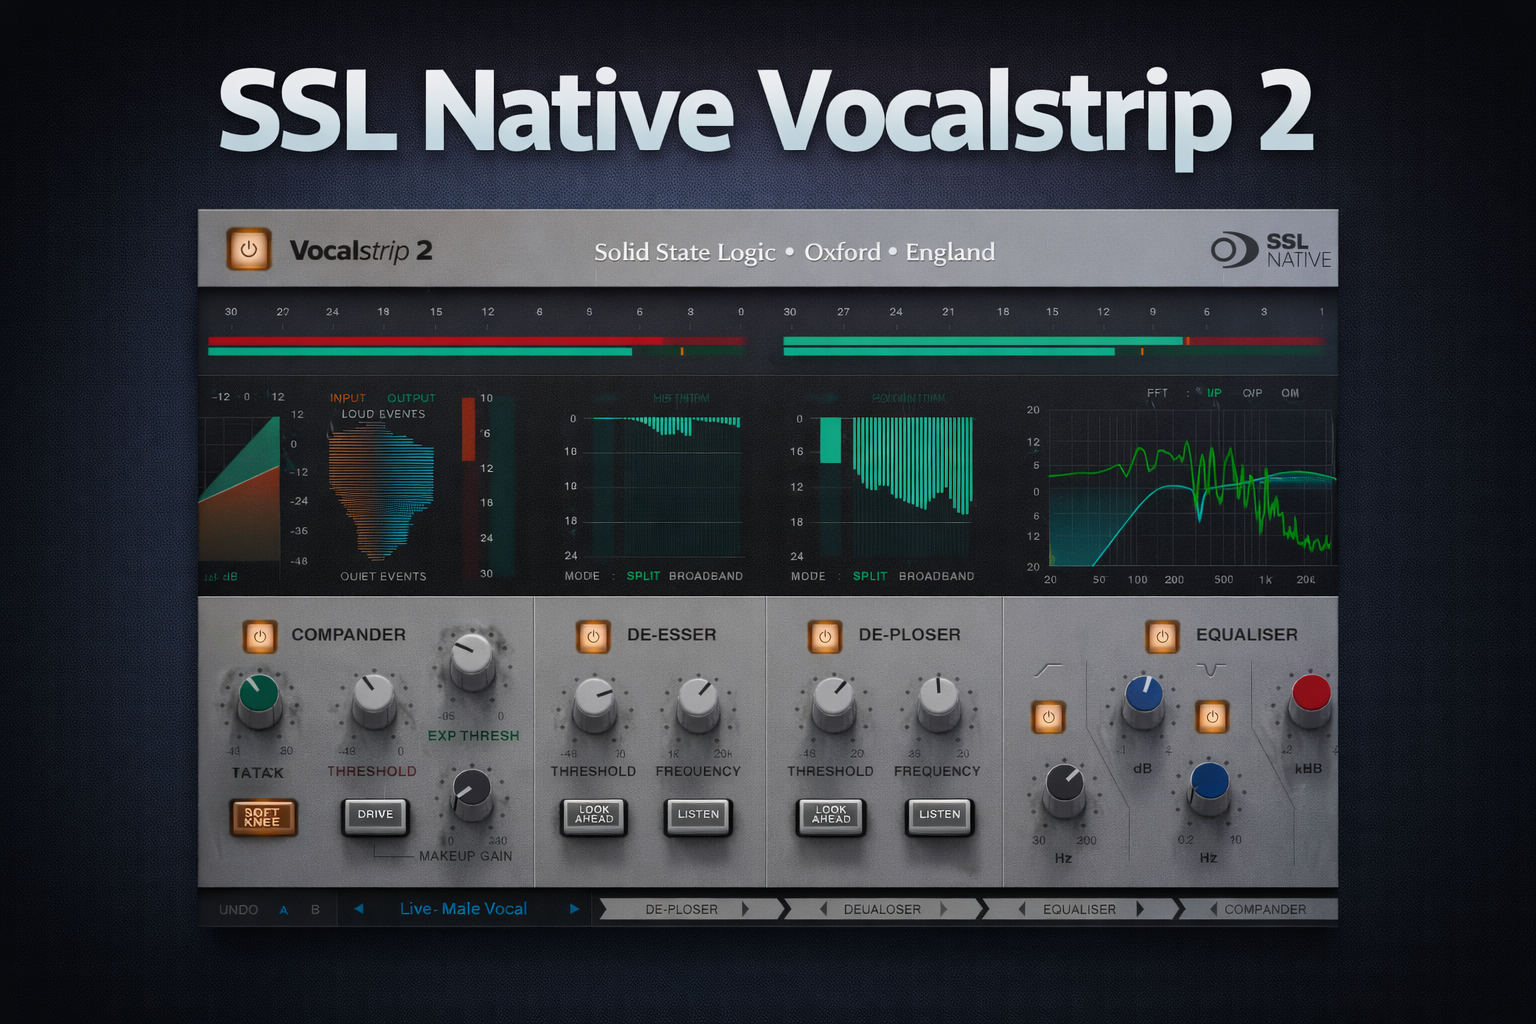The image size is (1536, 1024).
Task: Set FFT analyser to O/P
Action: [x=1252, y=393]
